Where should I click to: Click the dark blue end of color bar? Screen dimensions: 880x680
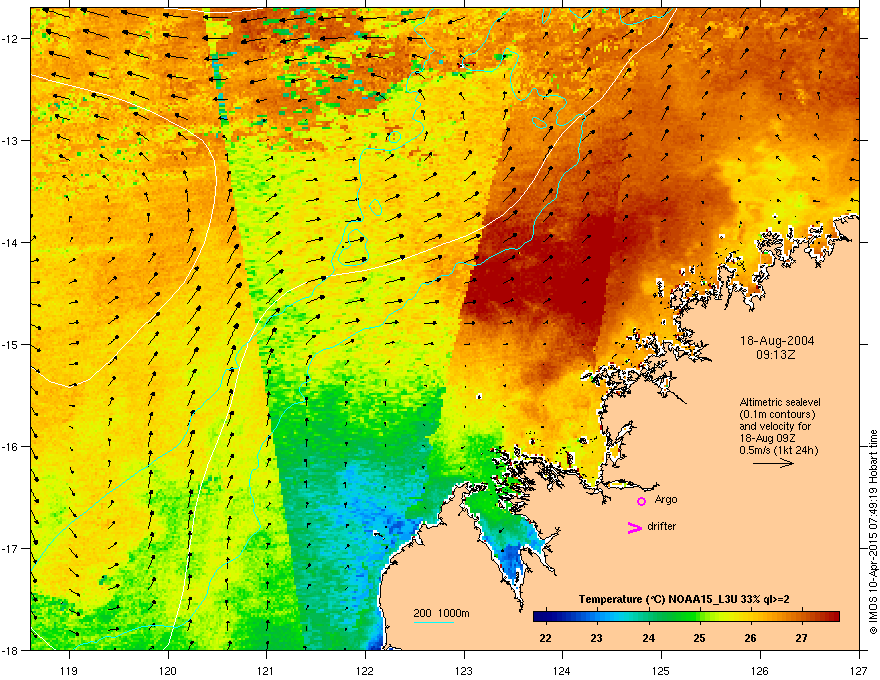[539, 617]
